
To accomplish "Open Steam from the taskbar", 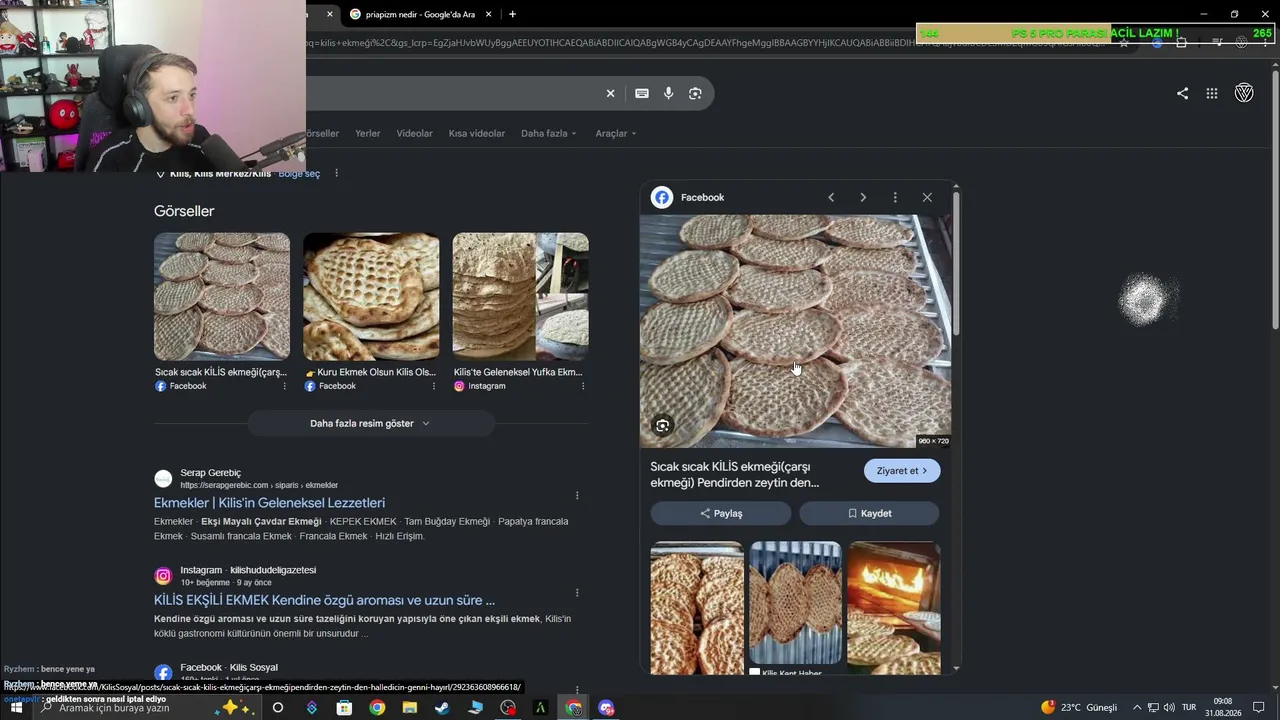I will click(442, 708).
